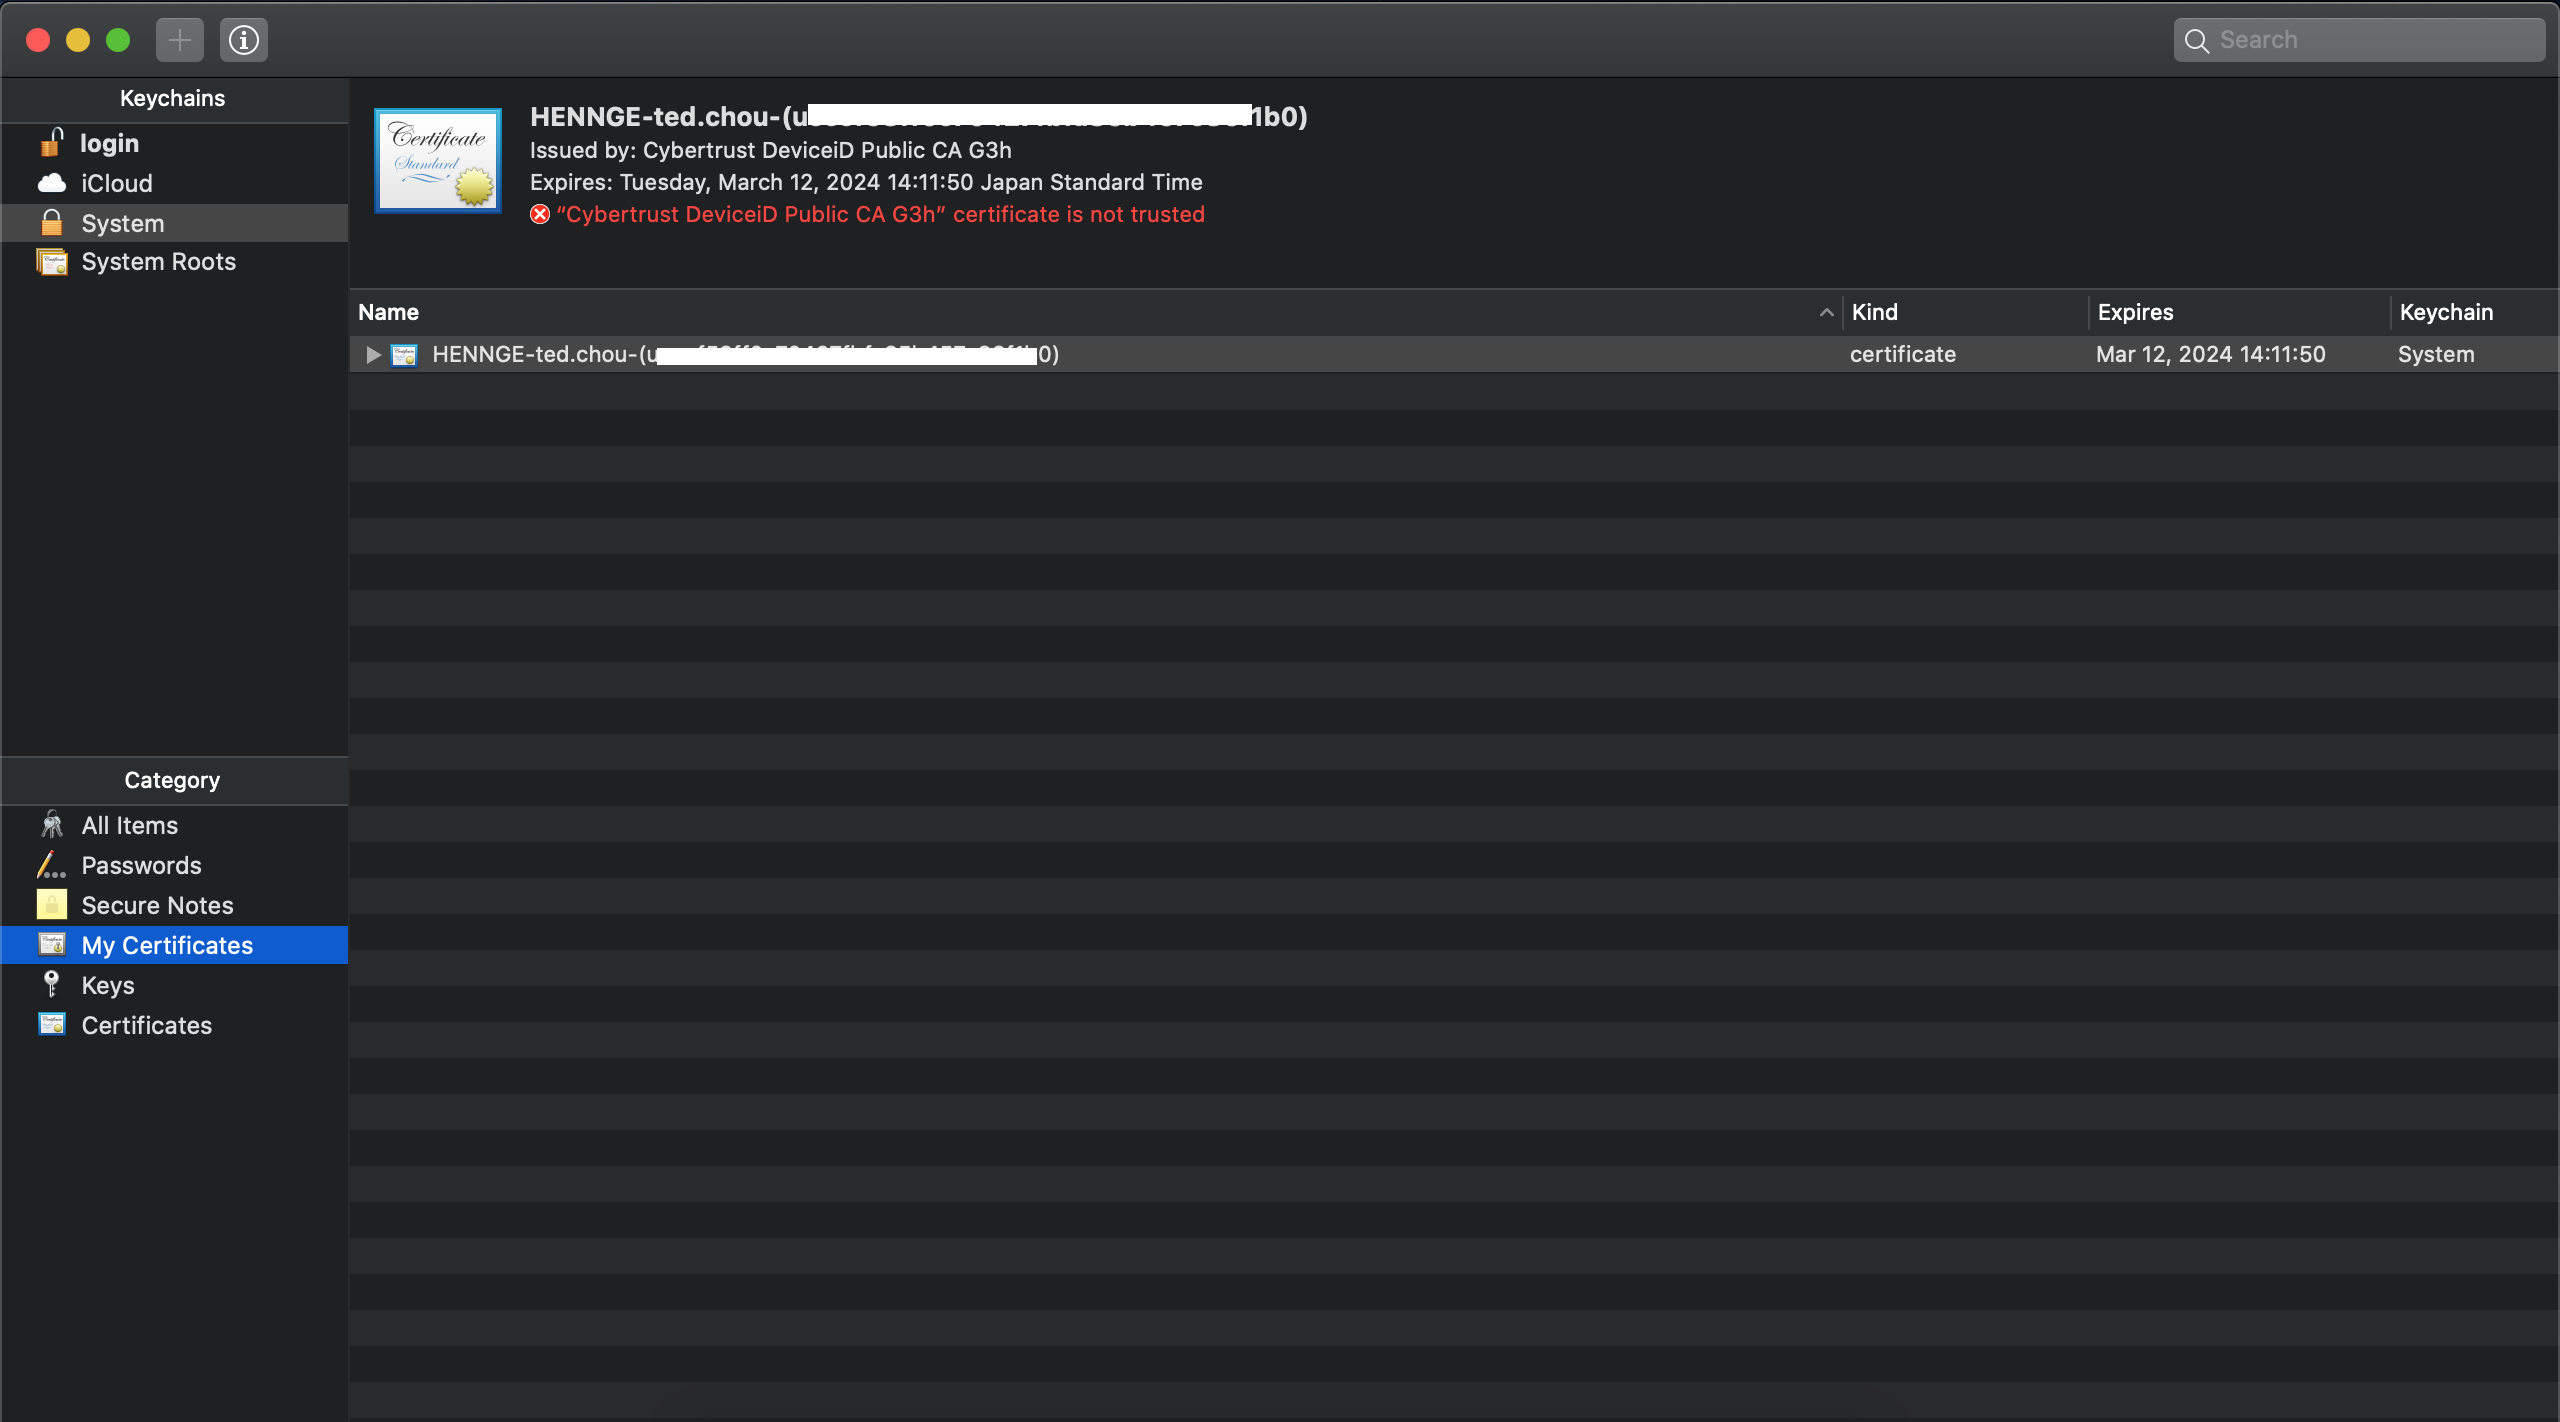Open the info inspector button in toolbar
The width and height of the screenshot is (2560, 1422).
(x=244, y=40)
